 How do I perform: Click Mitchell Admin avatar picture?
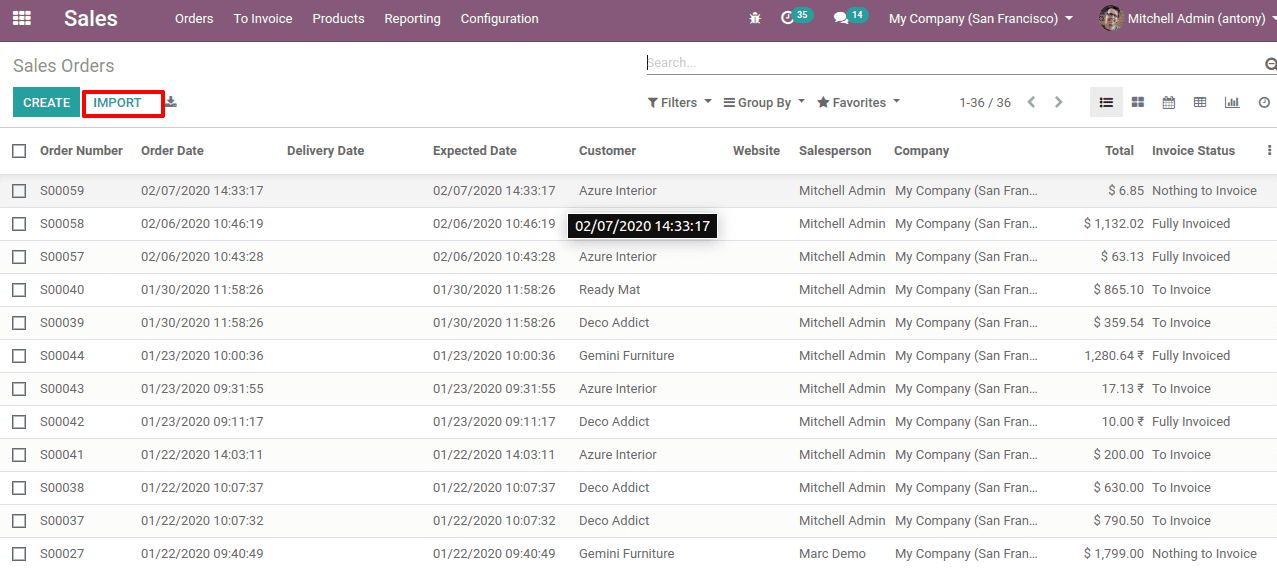pos(1110,18)
